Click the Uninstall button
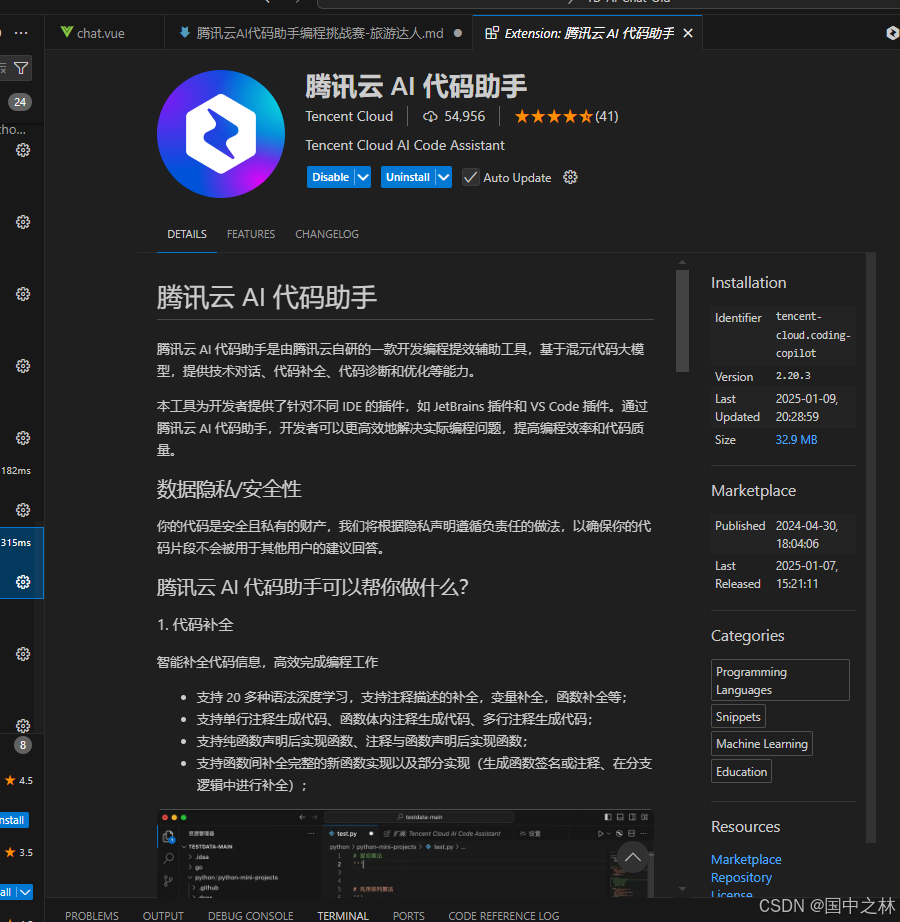Image resolution: width=900 pixels, height=922 pixels. click(408, 177)
